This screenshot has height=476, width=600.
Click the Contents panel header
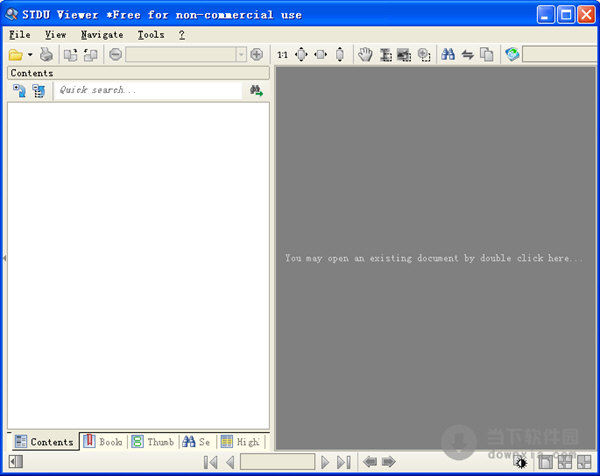[138, 73]
